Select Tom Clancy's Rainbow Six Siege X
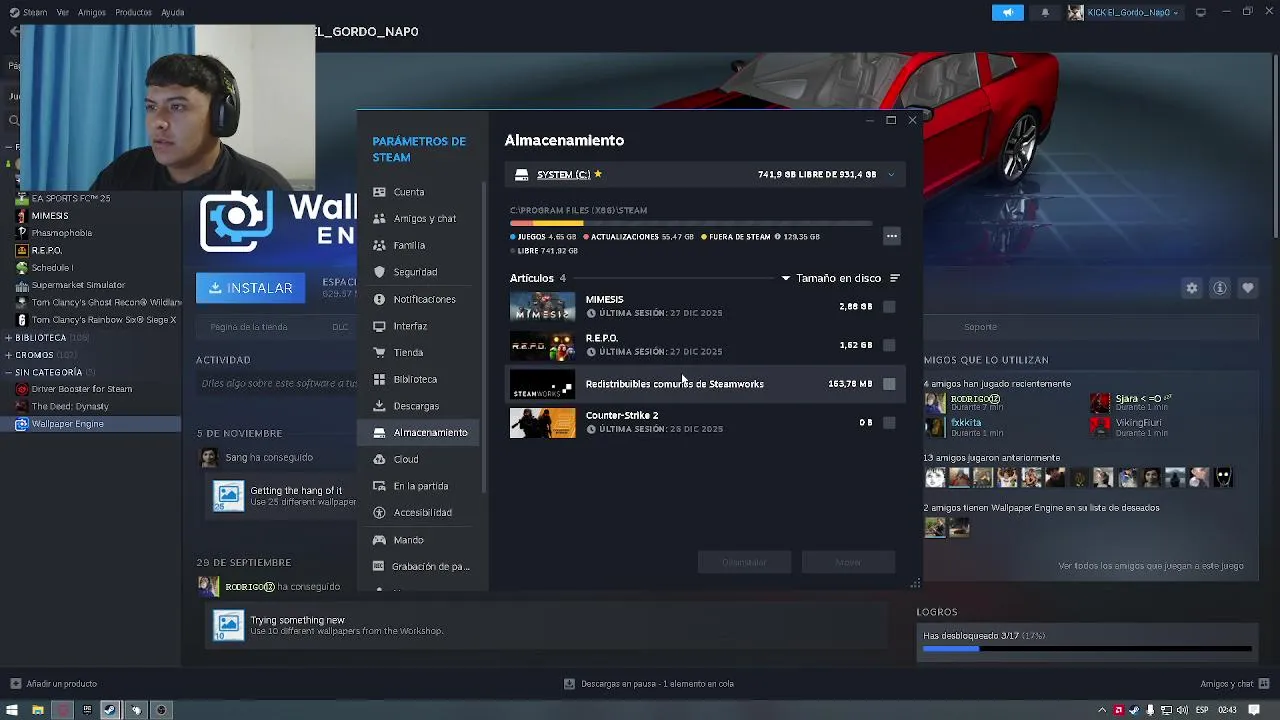The image size is (1280, 720). 104,320
